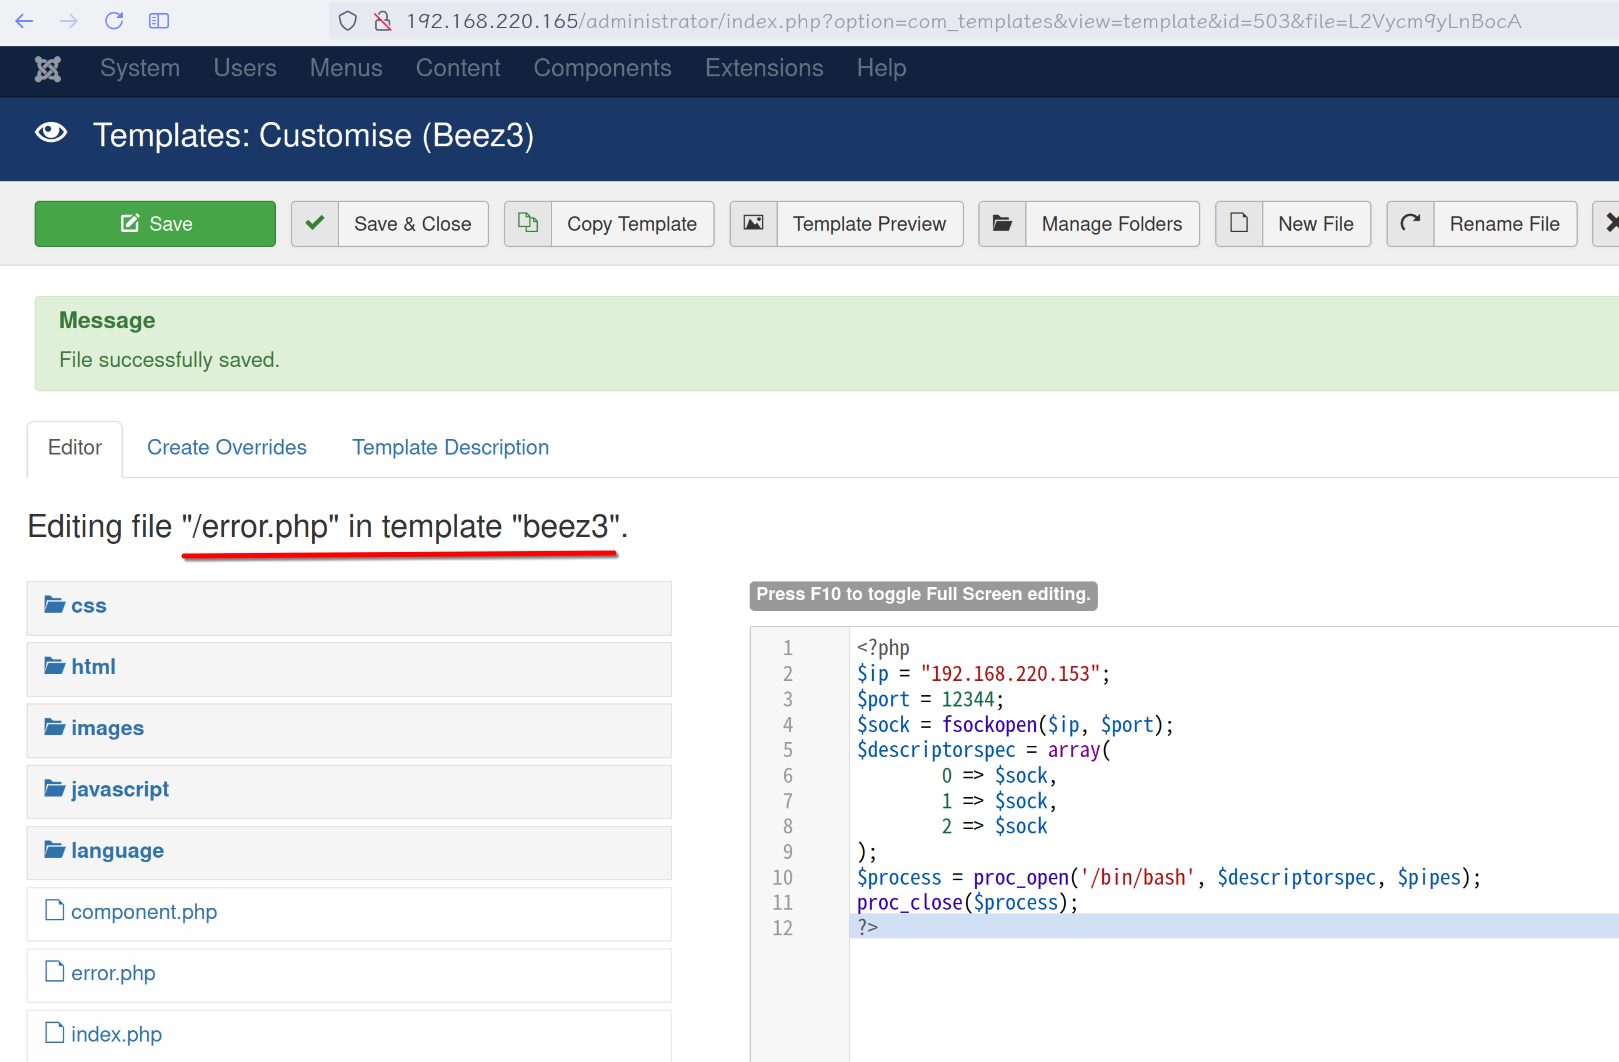
Task: Click the images folder icon
Action: click(x=55, y=727)
